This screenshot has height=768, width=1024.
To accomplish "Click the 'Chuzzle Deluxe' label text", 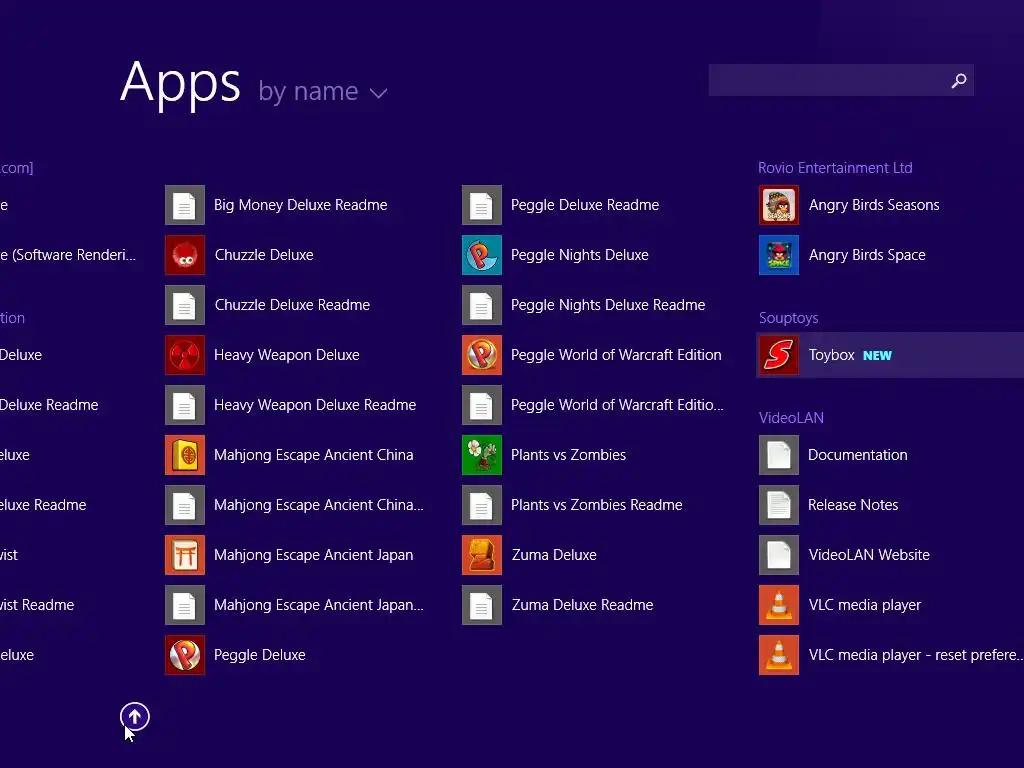I will [264, 255].
